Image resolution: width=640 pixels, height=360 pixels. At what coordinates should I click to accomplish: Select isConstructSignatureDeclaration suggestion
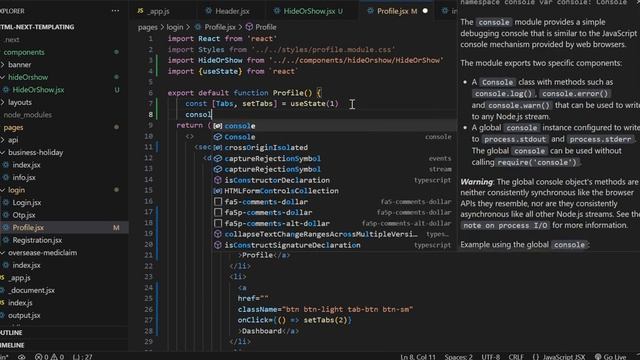coord(334,245)
